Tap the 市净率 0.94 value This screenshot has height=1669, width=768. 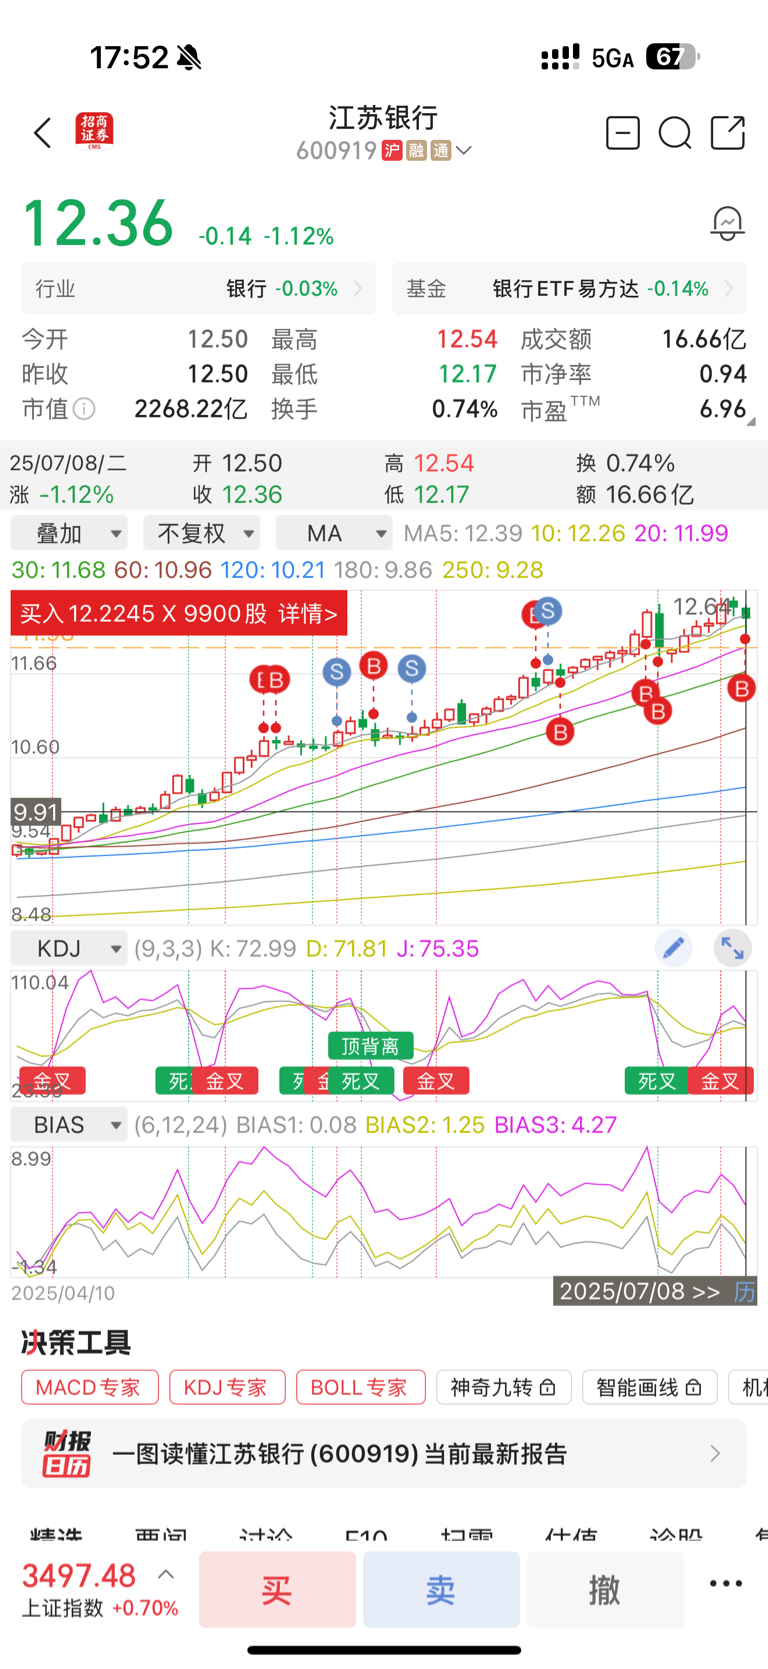(723, 374)
